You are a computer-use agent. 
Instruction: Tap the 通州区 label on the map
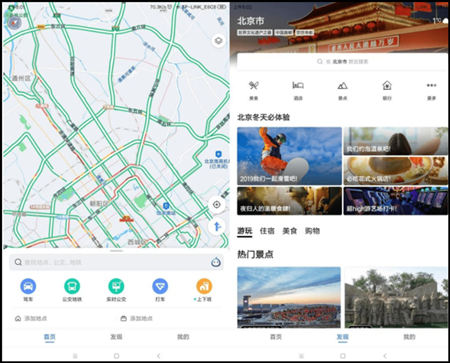pyautogui.click(x=21, y=78)
